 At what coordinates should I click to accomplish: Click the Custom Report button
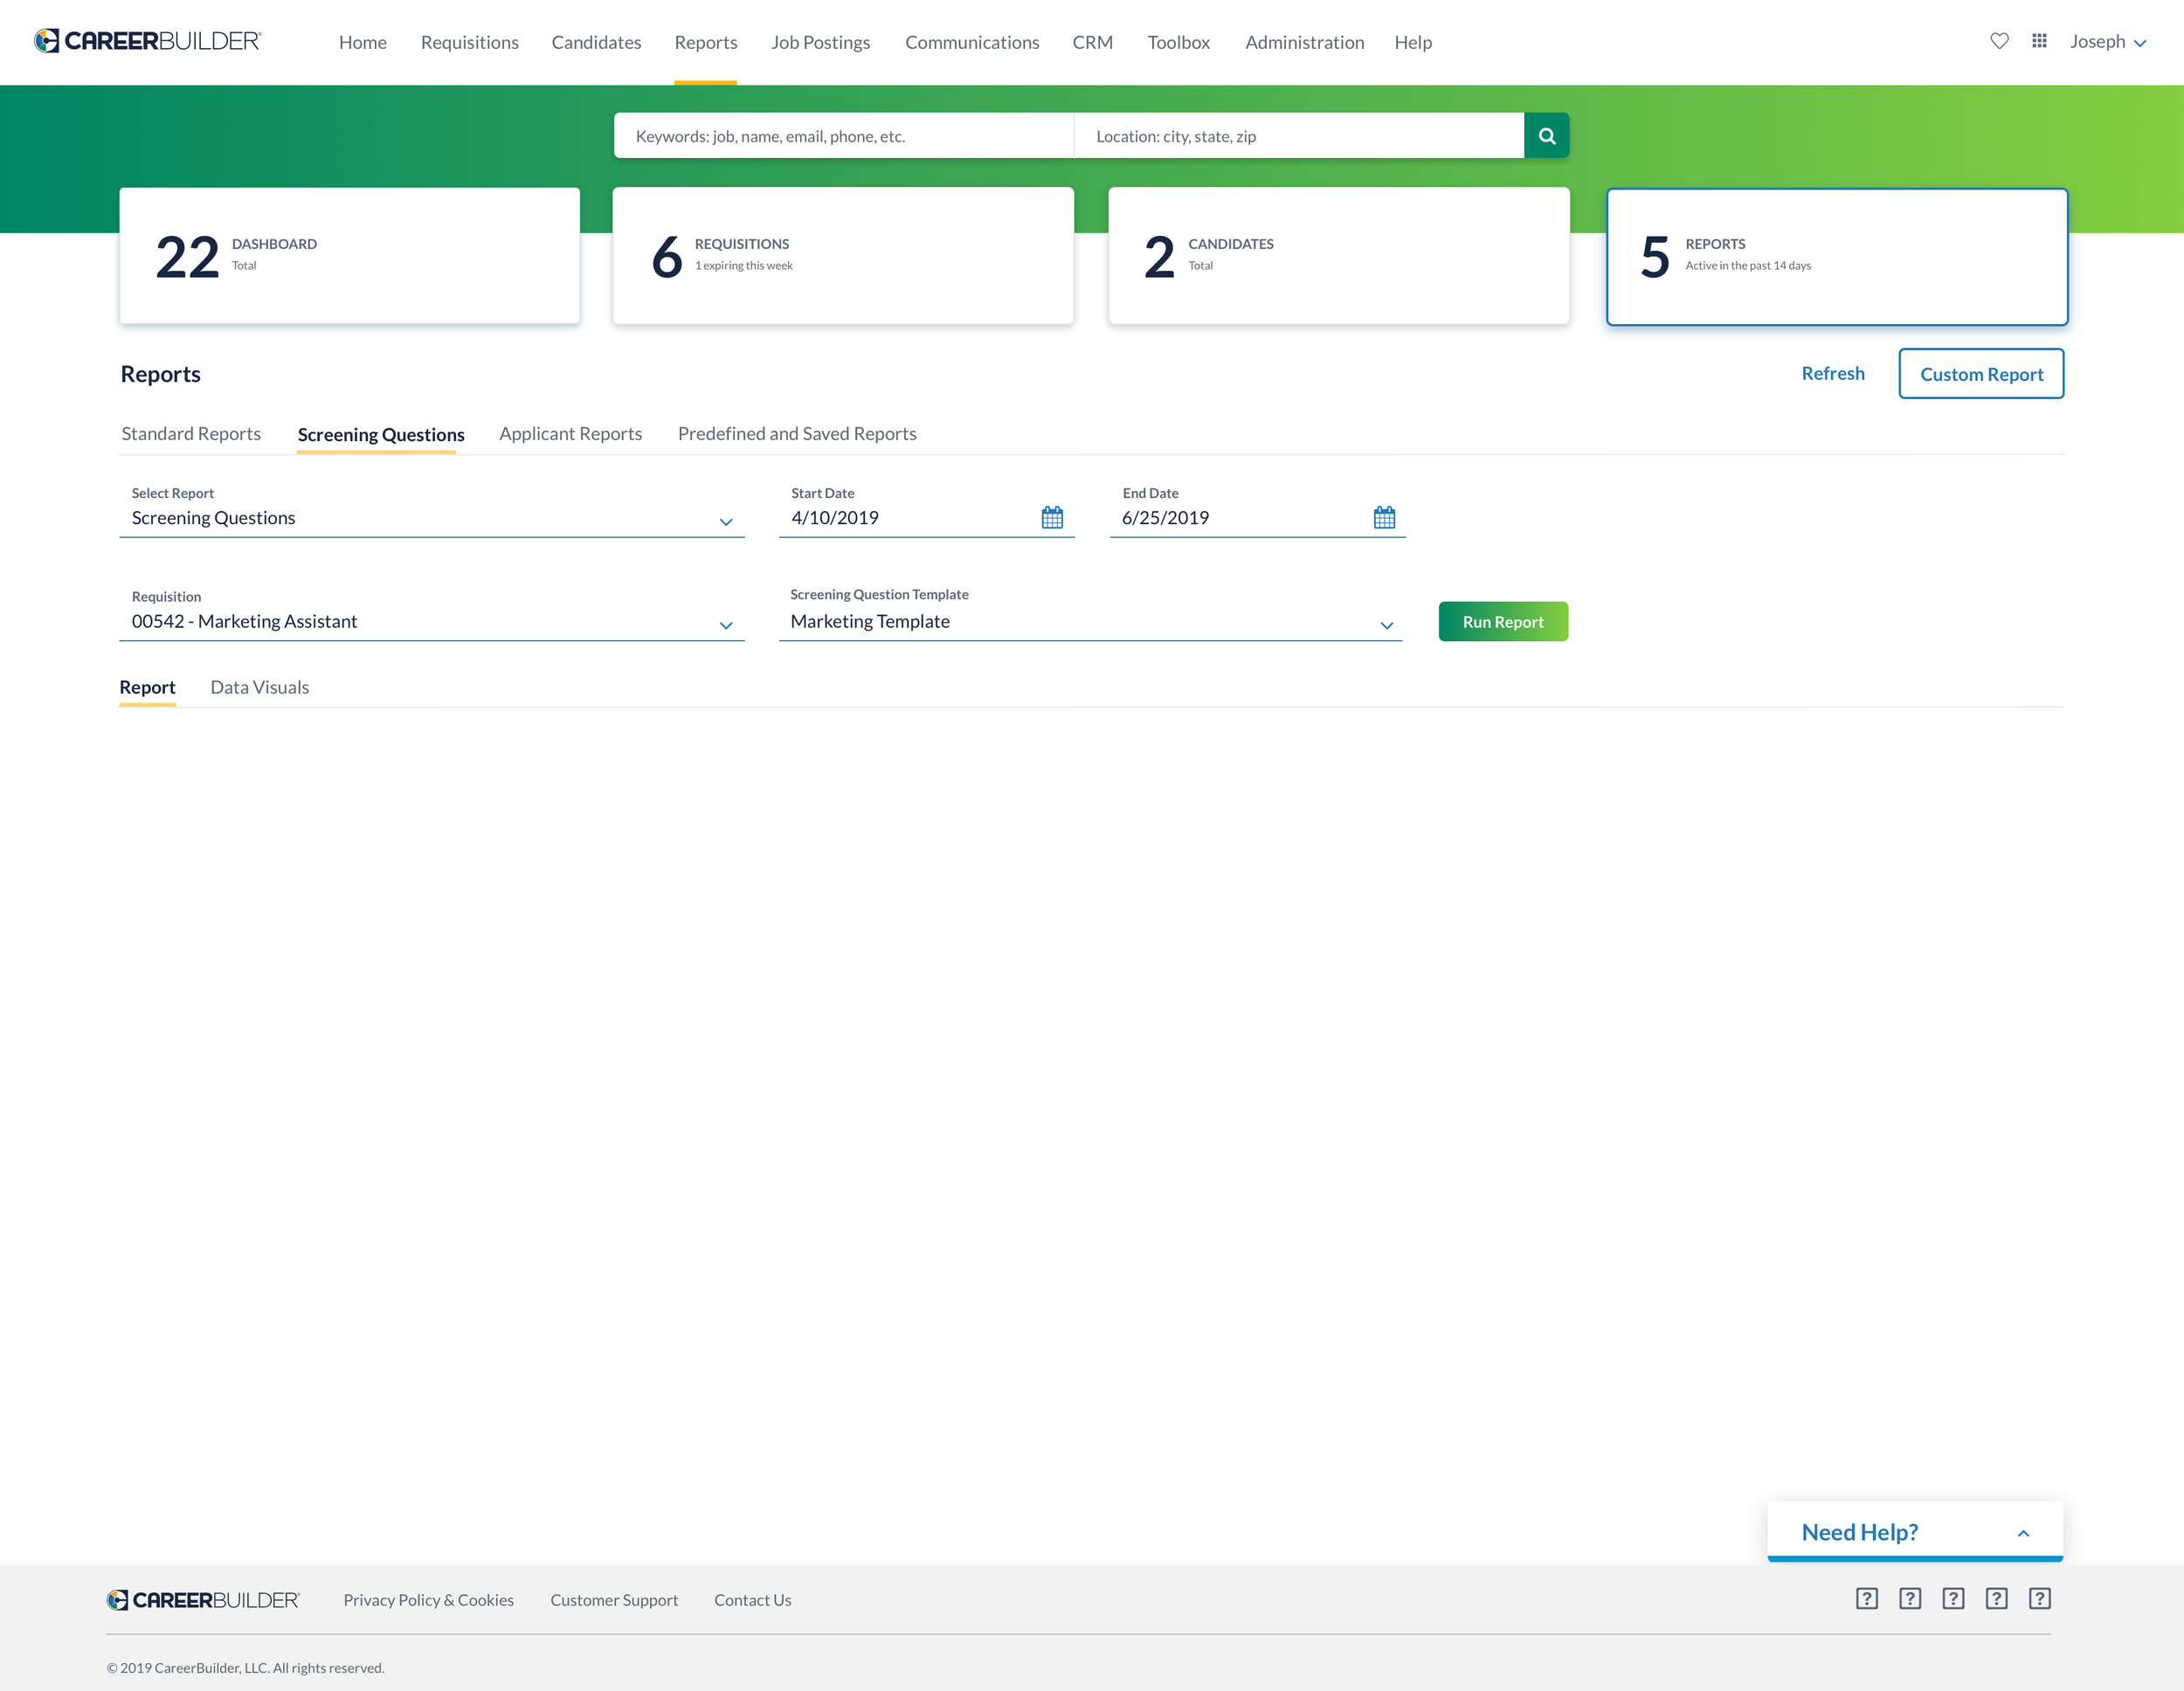tap(1980, 374)
